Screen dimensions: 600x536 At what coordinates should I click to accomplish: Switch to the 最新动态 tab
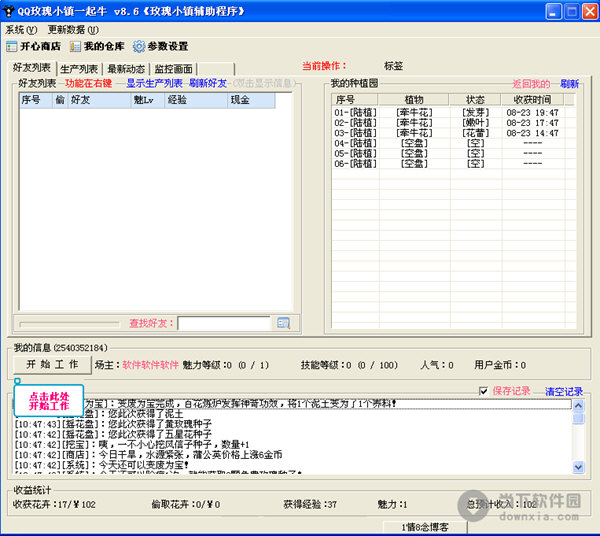(126, 69)
